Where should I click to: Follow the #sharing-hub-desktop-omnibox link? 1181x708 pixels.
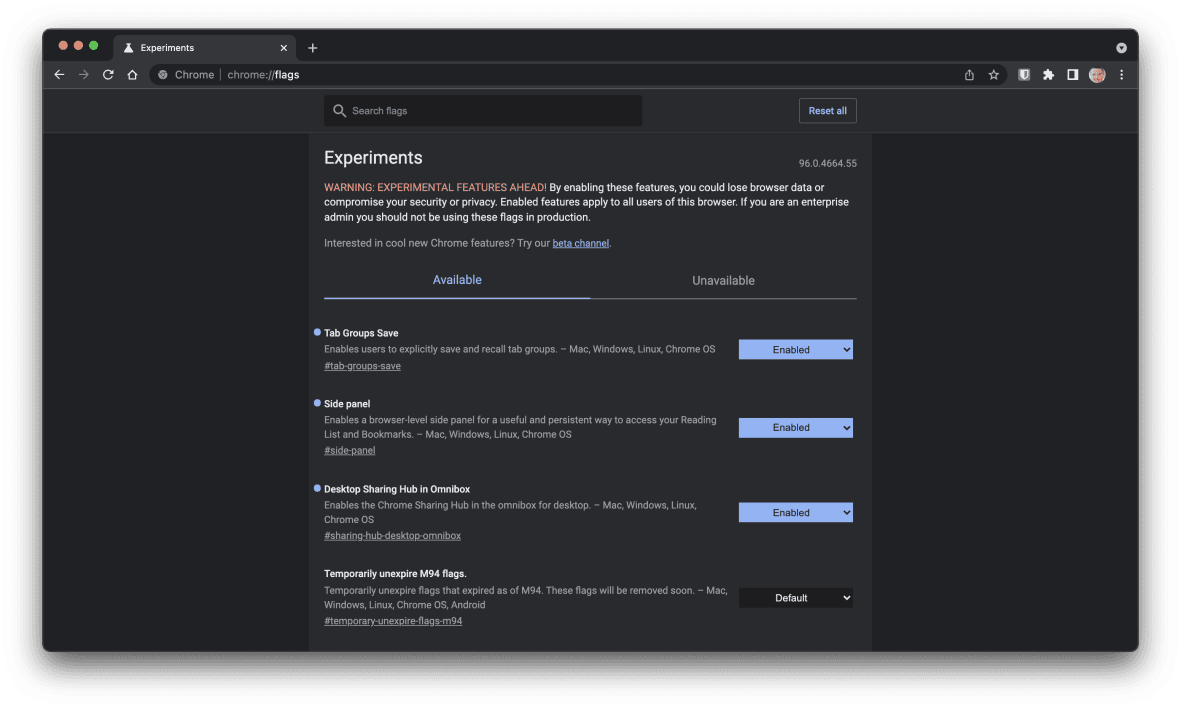[392, 536]
